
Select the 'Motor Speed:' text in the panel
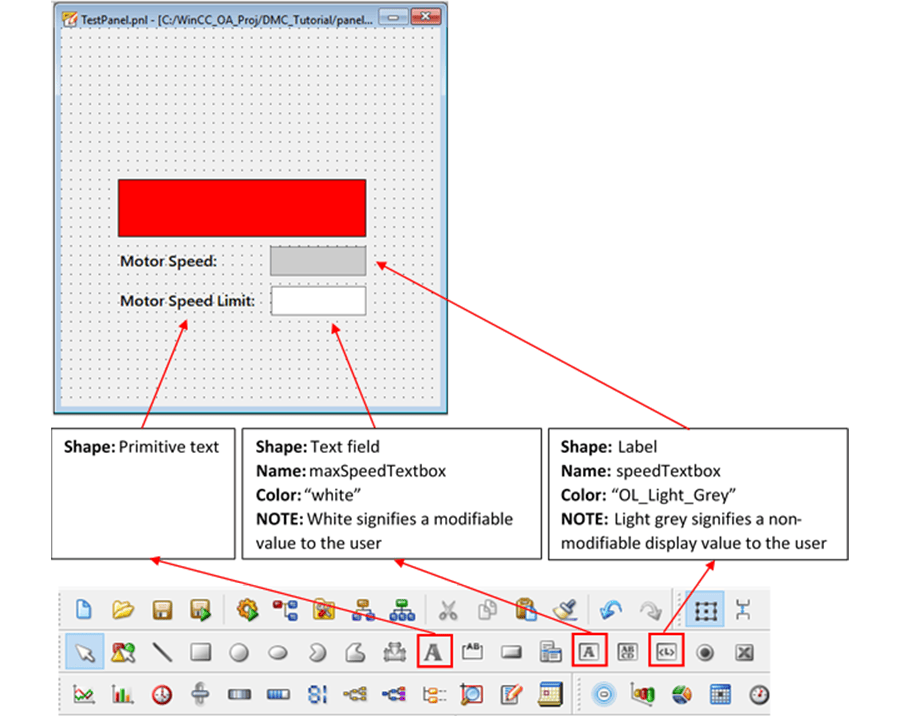[x=168, y=261]
